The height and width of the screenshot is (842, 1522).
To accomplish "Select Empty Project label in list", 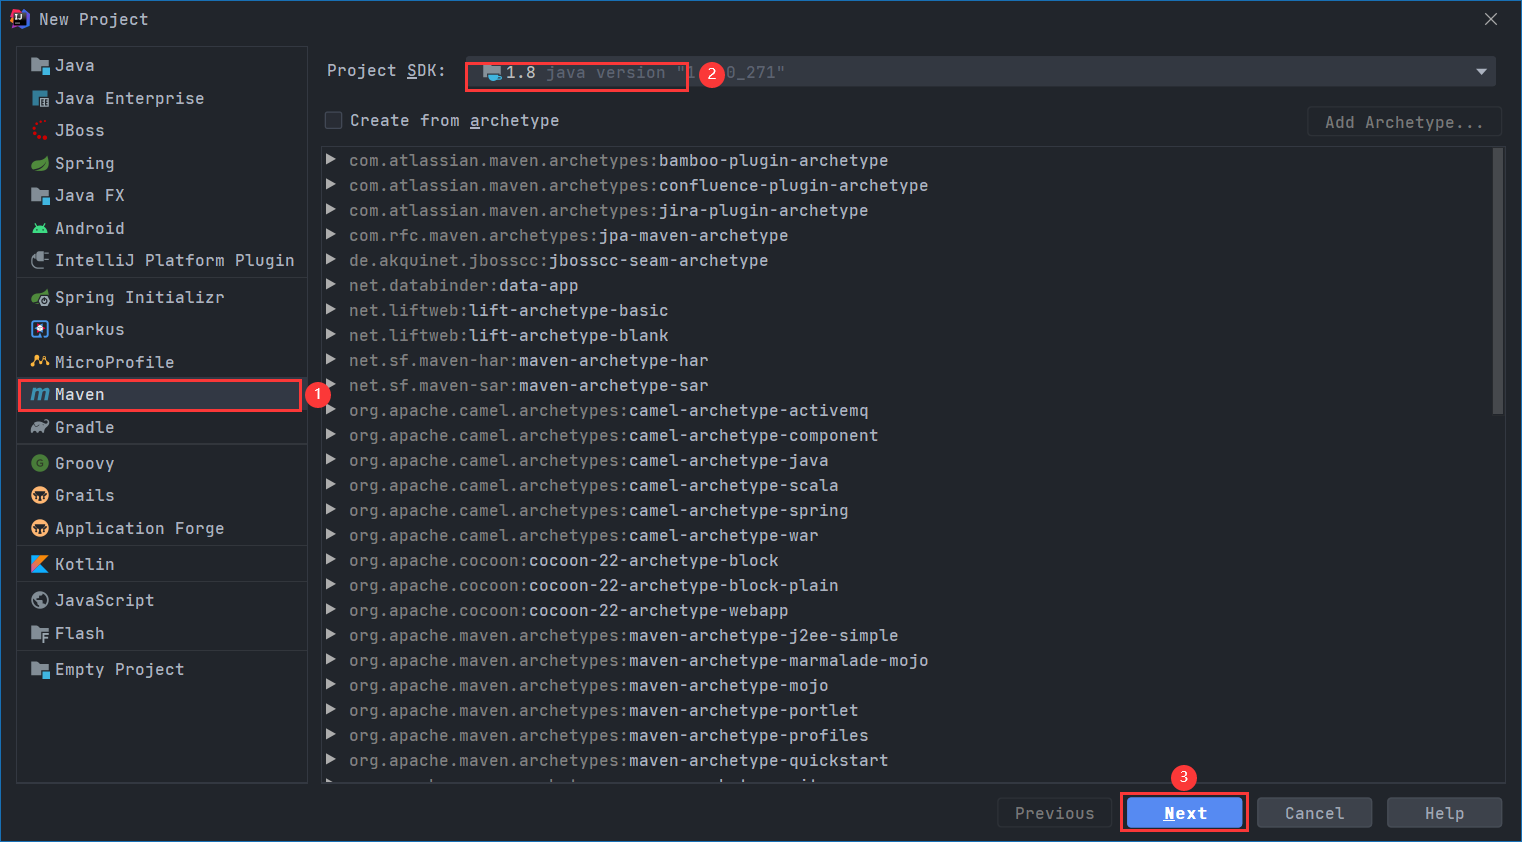I will (x=120, y=670).
